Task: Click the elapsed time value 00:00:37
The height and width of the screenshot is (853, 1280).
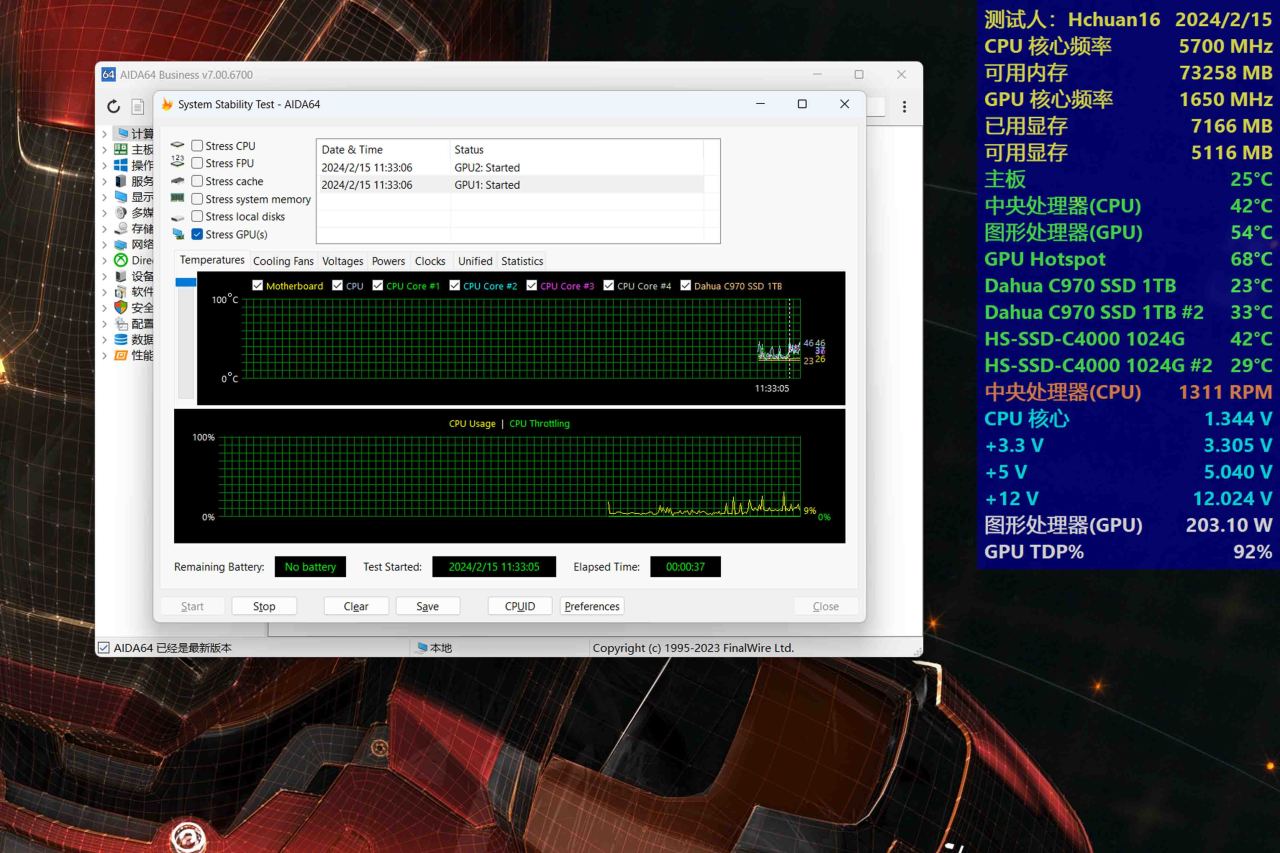Action: click(x=685, y=567)
